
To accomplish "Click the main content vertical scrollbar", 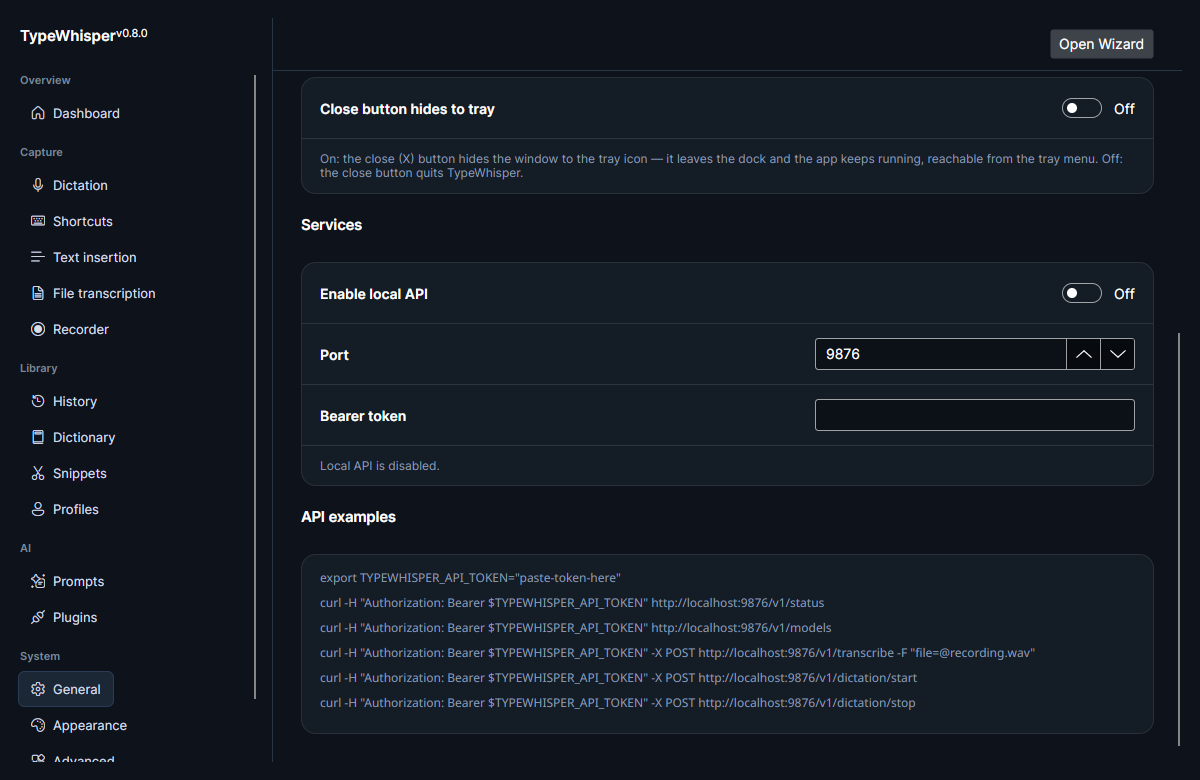I will [1179, 538].
